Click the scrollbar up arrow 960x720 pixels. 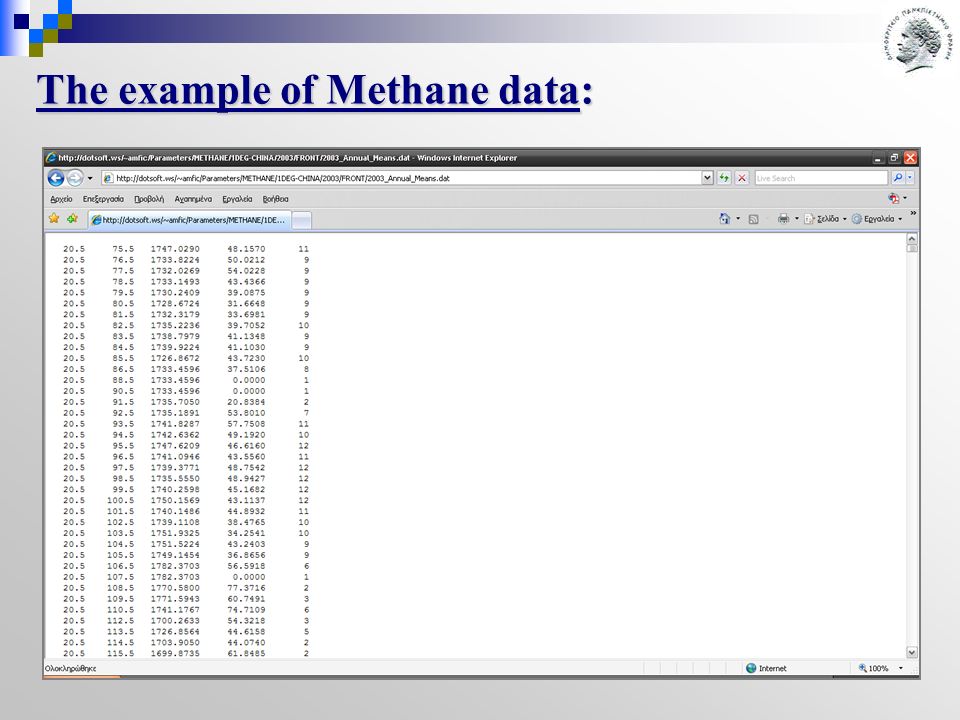coord(912,239)
